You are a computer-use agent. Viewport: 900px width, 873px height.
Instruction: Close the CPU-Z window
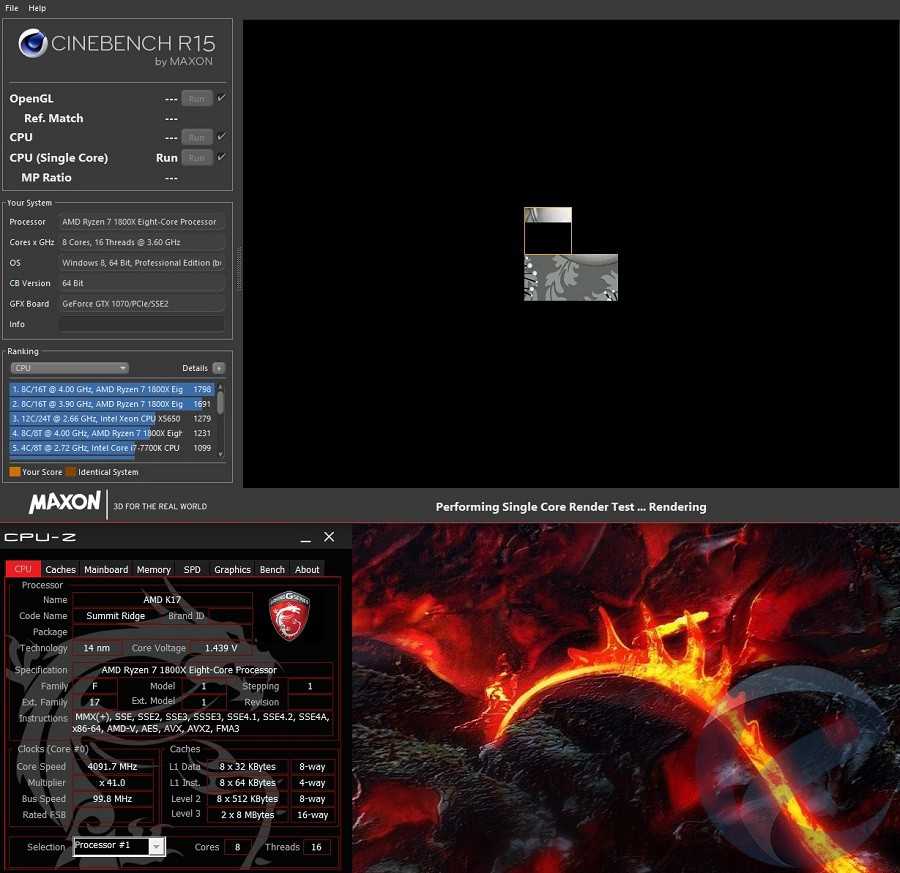click(x=329, y=538)
